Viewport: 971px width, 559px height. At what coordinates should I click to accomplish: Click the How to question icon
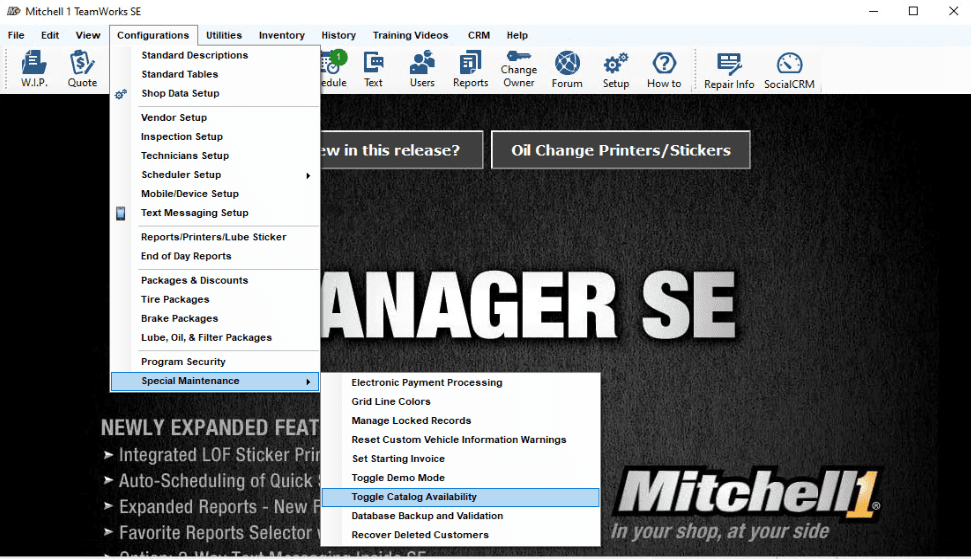tap(664, 69)
